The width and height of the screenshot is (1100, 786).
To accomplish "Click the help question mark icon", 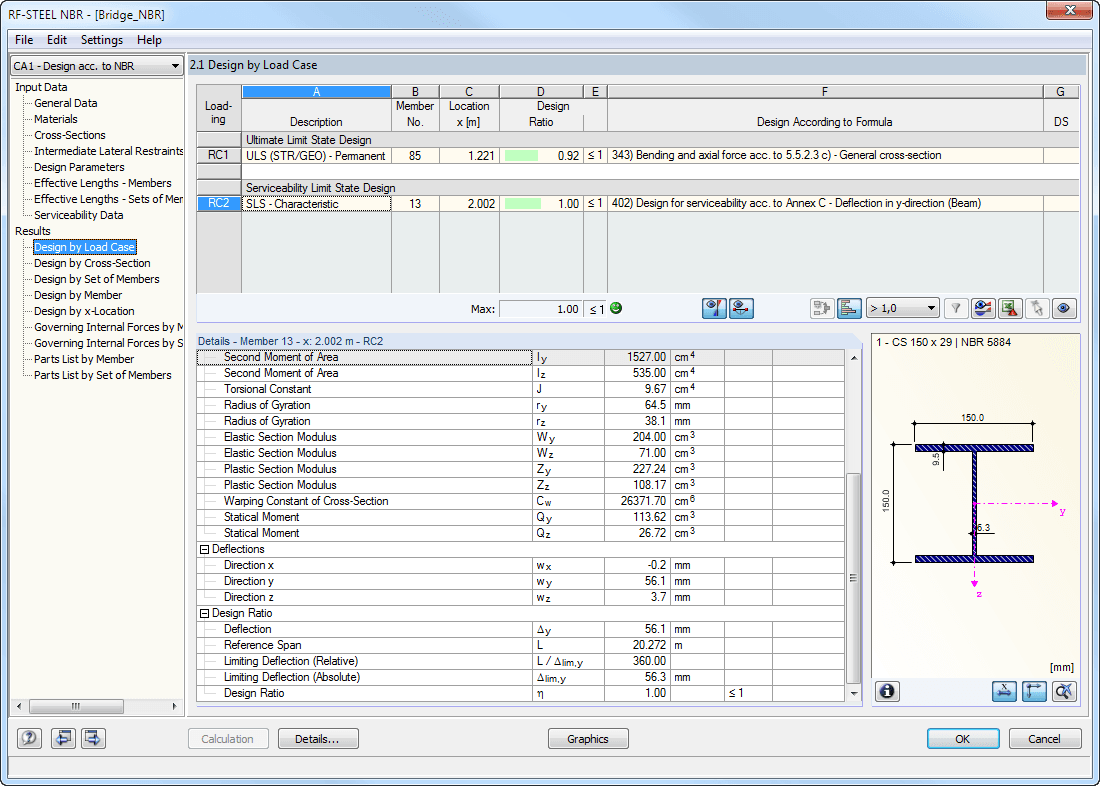I will [x=29, y=738].
